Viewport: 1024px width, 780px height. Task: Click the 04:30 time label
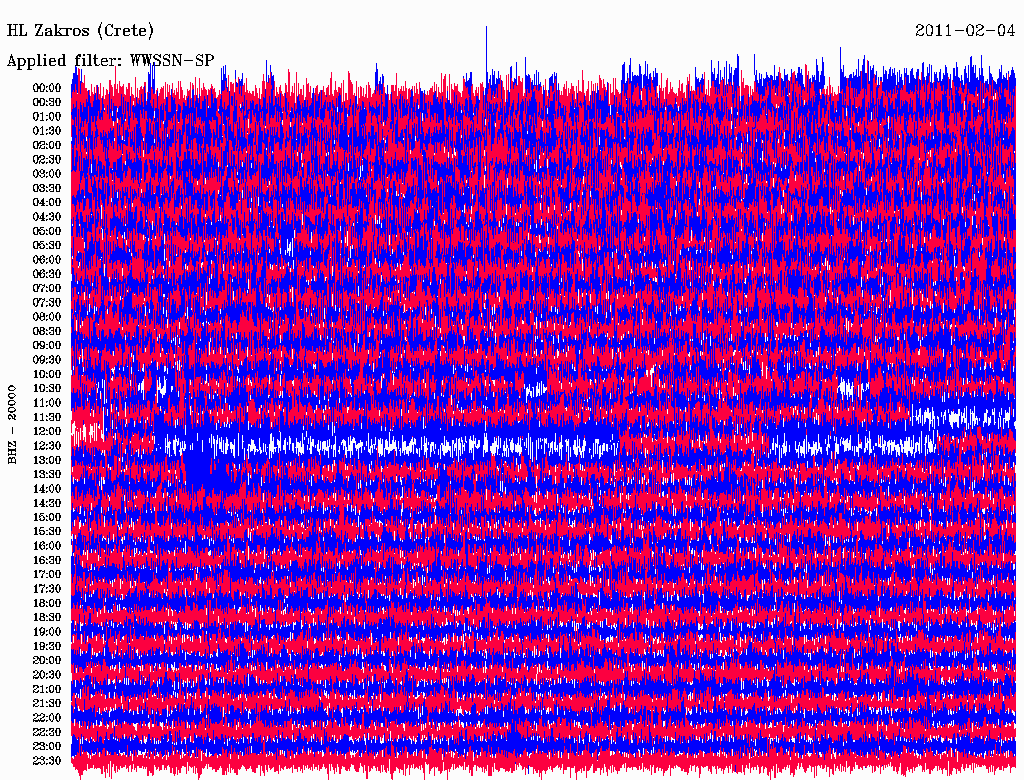[47, 217]
